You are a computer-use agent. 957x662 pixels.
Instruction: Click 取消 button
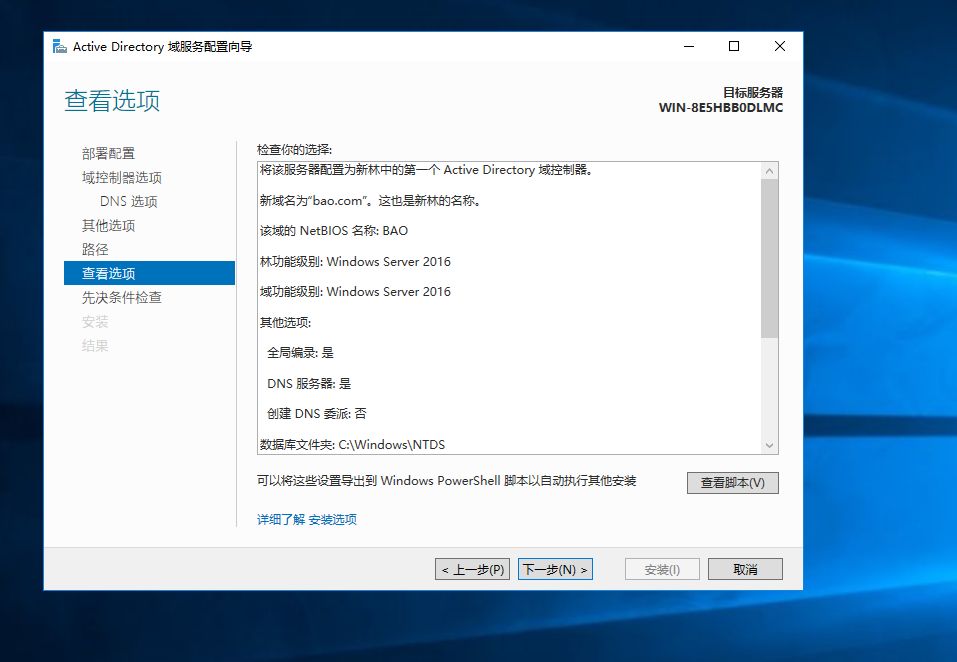(745, 569)
